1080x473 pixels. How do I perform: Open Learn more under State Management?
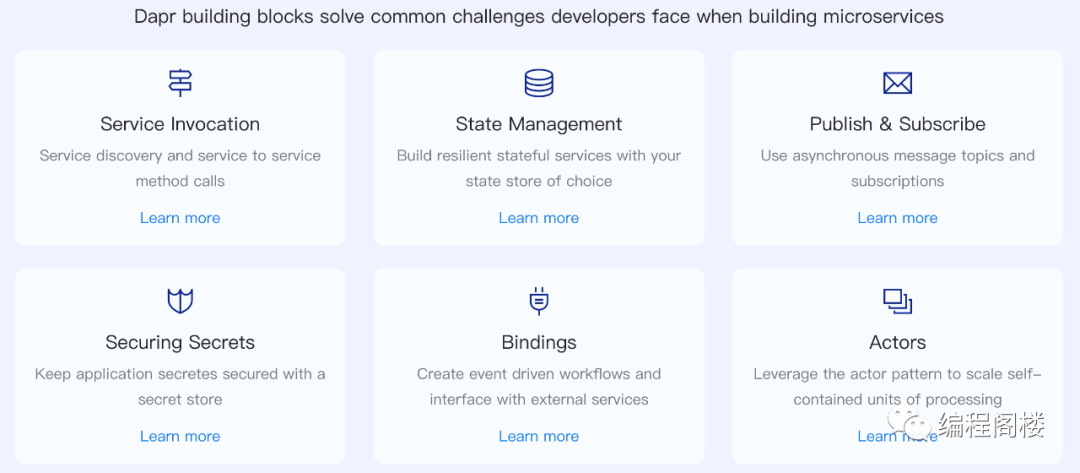coord(539,218)
